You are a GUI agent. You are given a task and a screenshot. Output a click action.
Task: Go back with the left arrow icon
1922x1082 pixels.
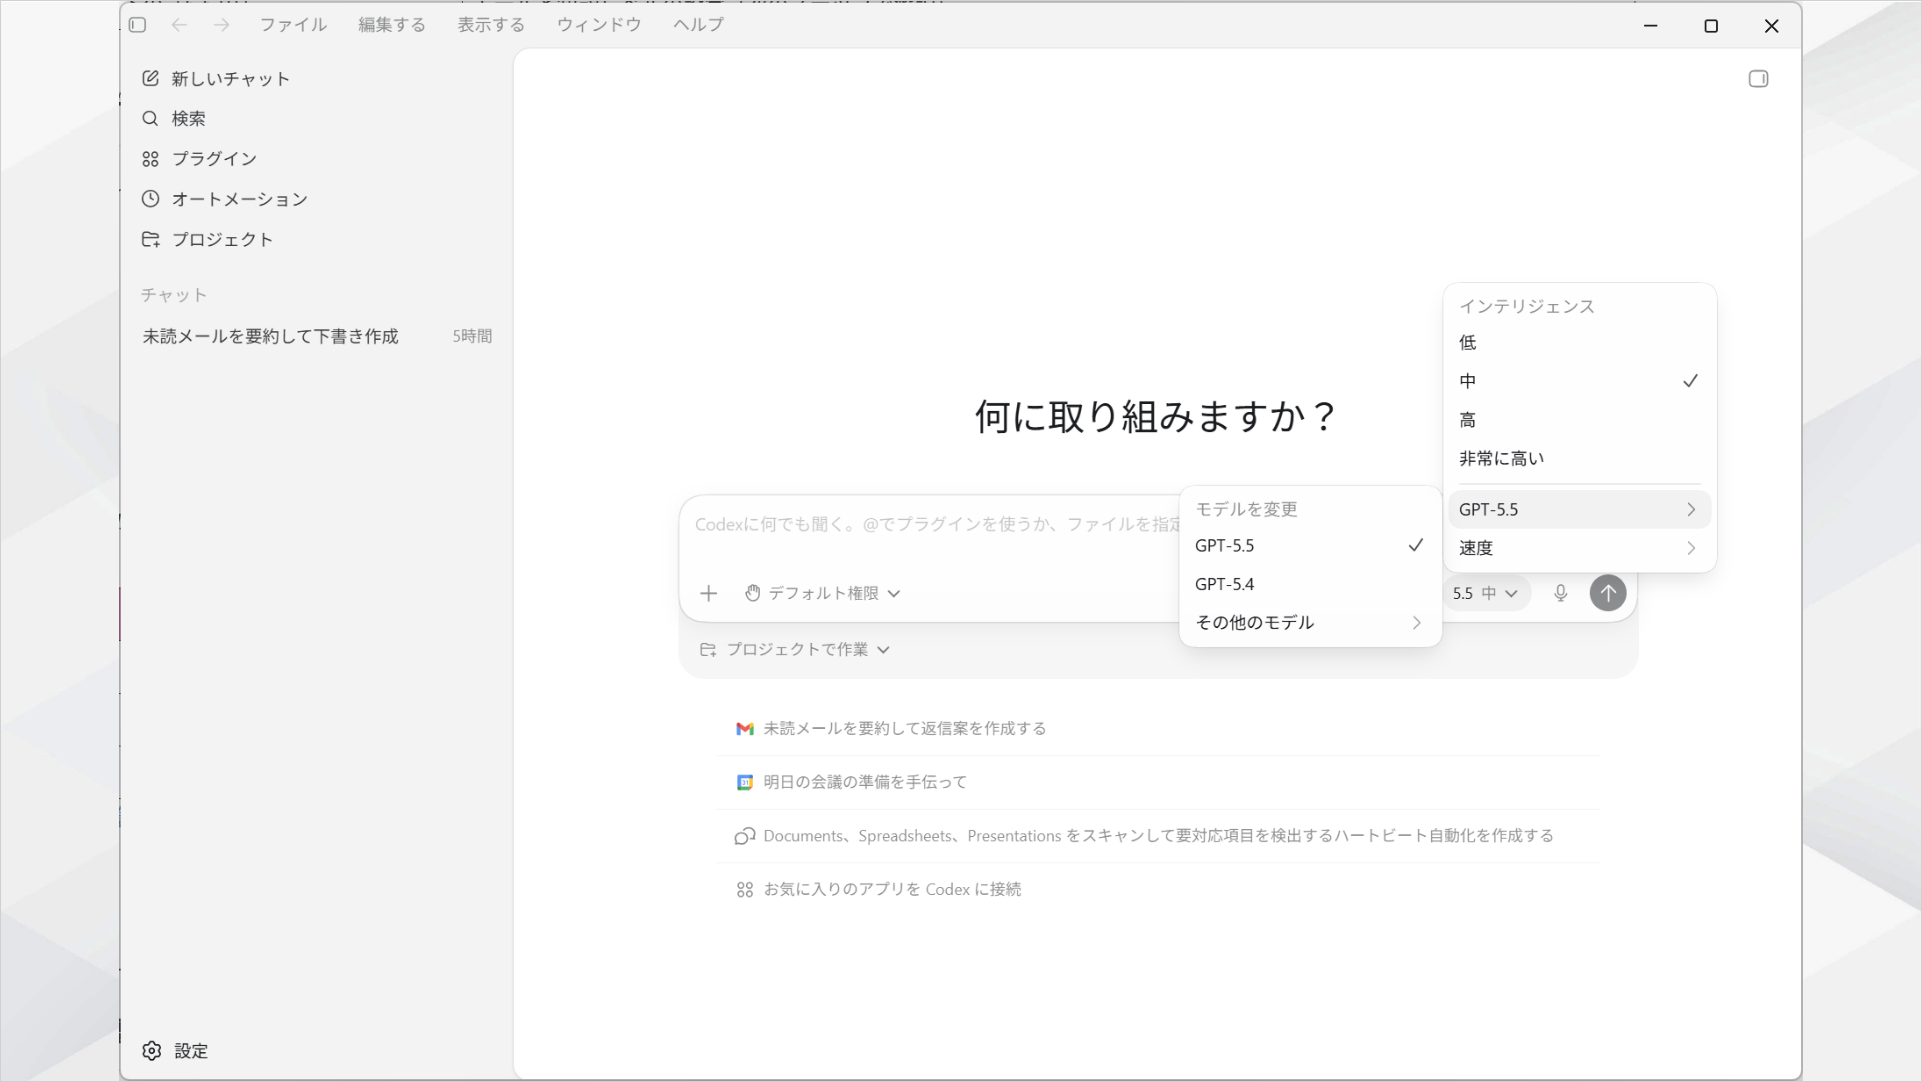(179, 25)
